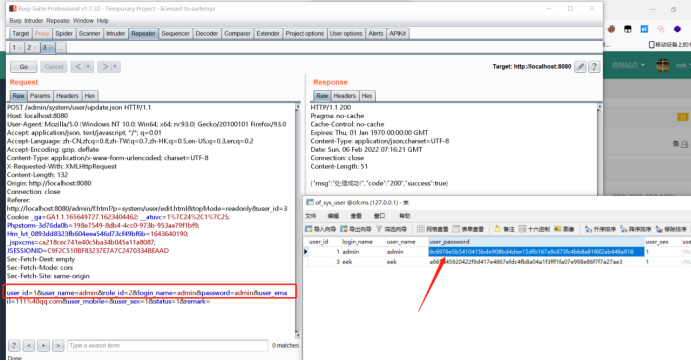Sort ascending with 升序排序 icon

pyautogui.click(x=600, y=229)
